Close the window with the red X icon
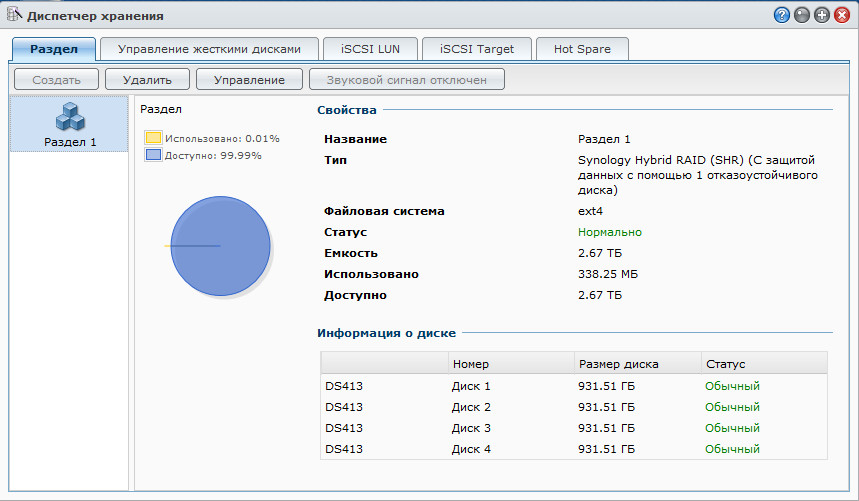This screenshot has height=501, width=859. 842,16
